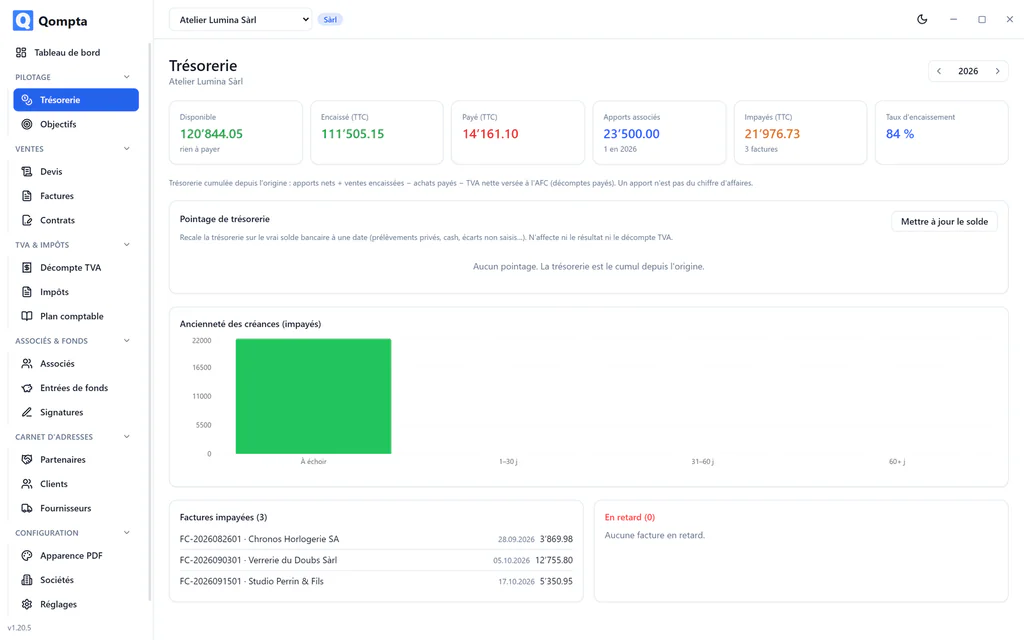The height and width of the screenshot is (640, 1024).
Task: Open the Entrées de fonds menu item
Action: pos(76,388)
